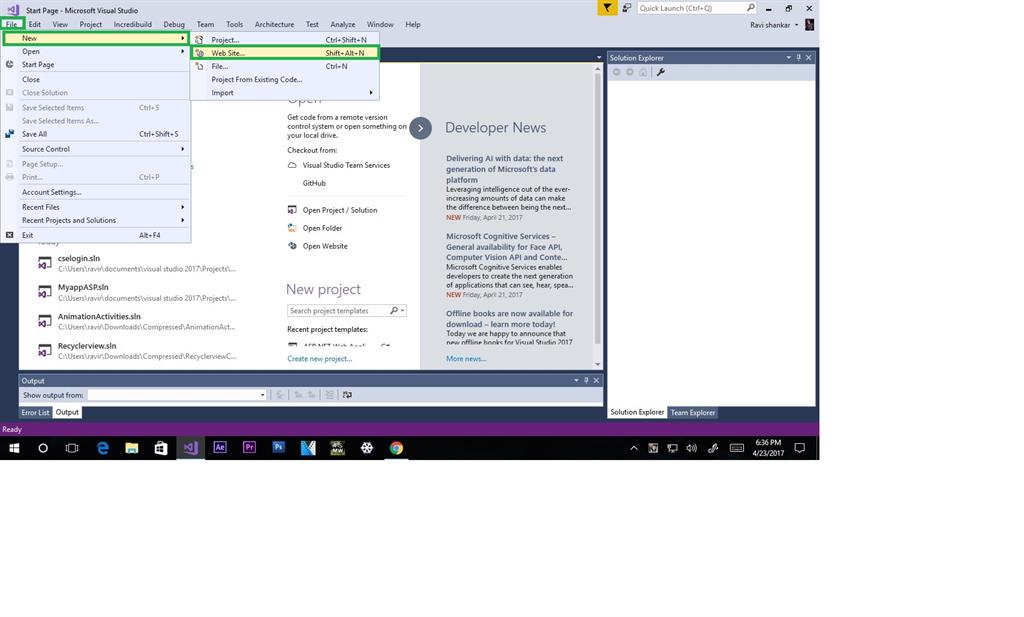Open Microsoft Edge from the taskbar
The width and height of the screenshot is (1024, 617).
(x=103, y=448)
